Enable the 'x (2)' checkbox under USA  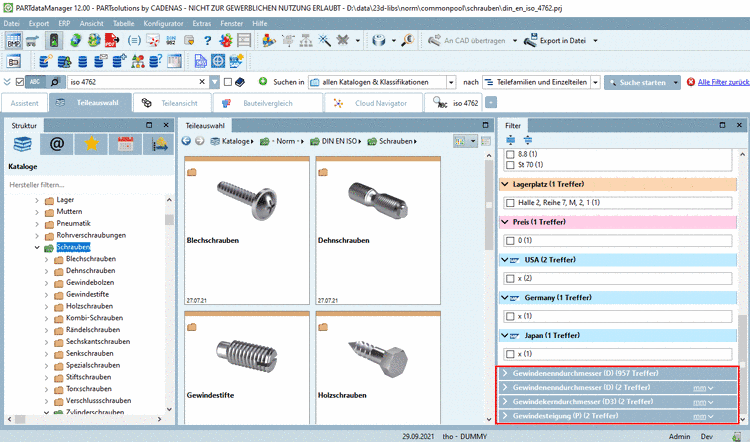pos(510,278)
